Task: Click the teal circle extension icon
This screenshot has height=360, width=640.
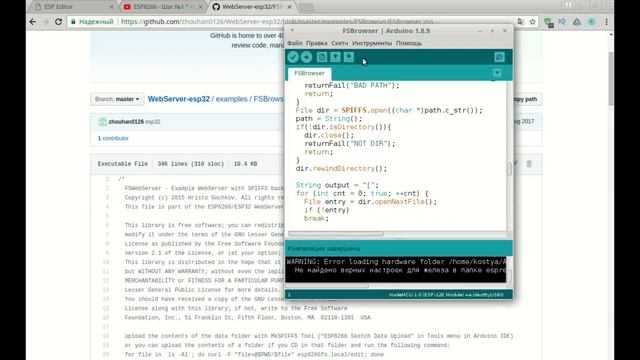Action: point(591,22)
